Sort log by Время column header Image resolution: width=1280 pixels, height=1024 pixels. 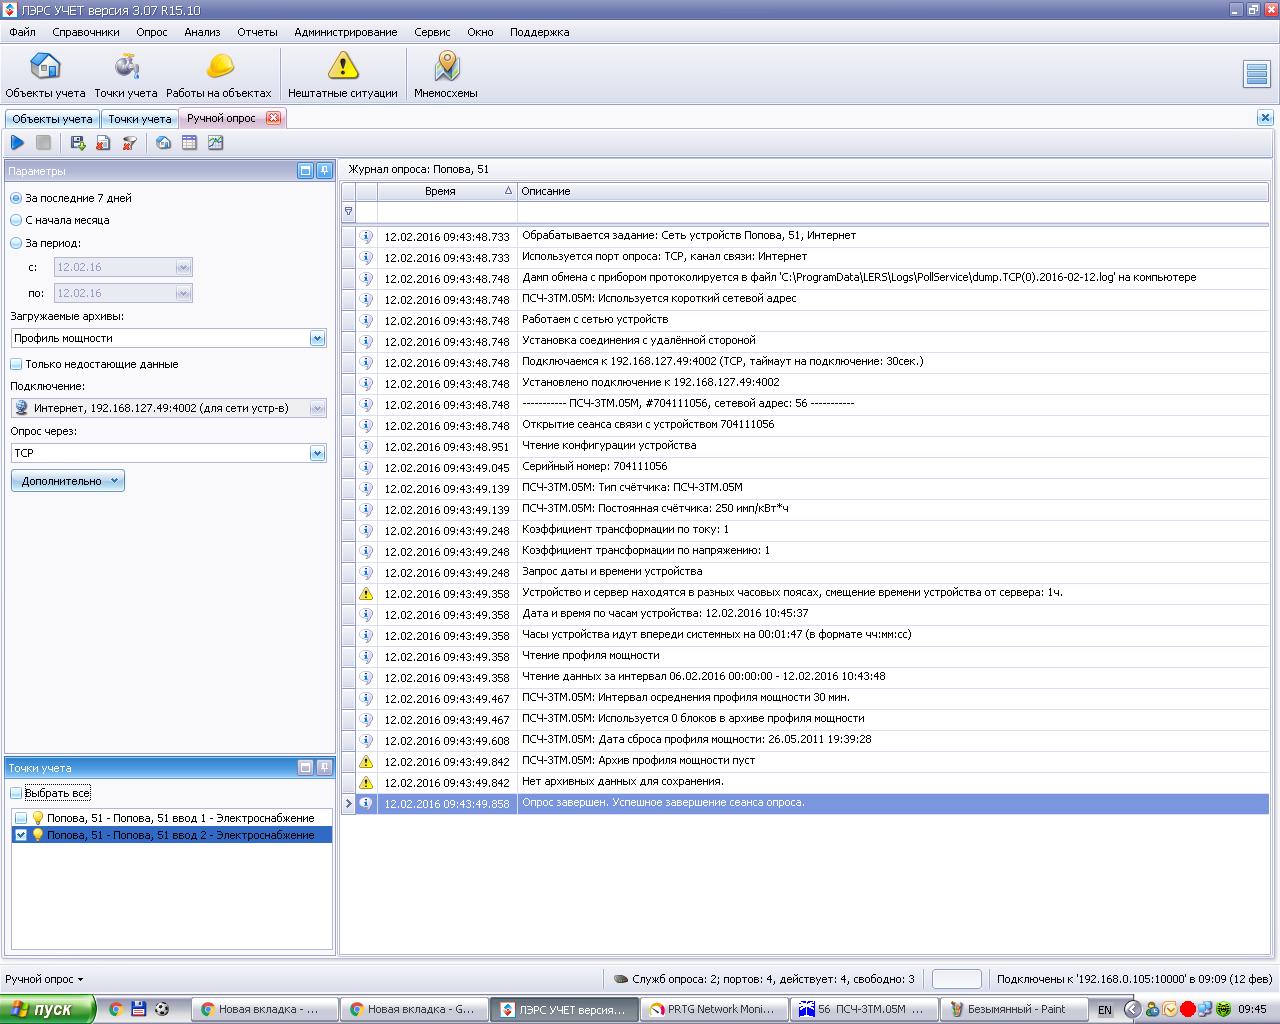(447, 191)
